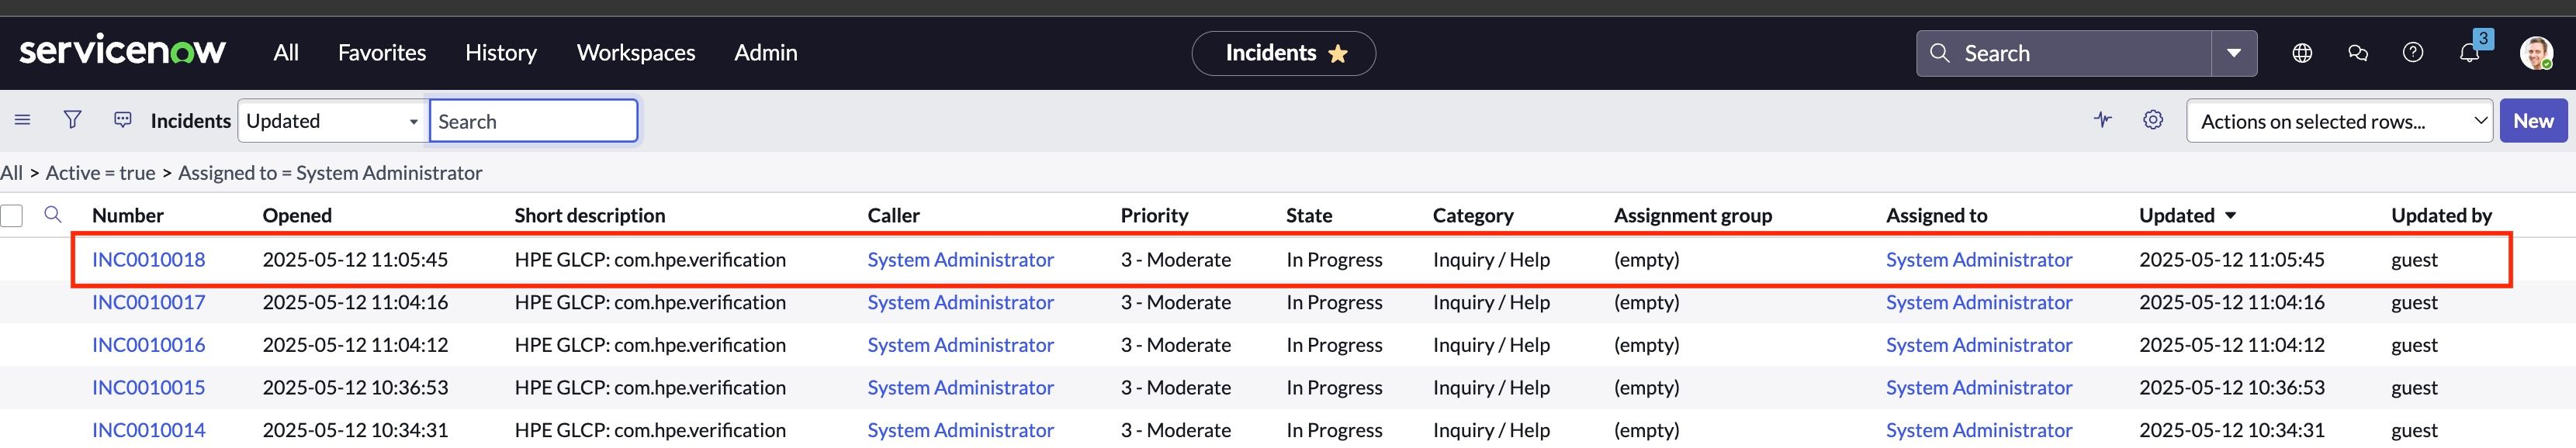Toggle the Incidents favorite star
This screenshot has width=2576, height=448.
(1337, 53)
